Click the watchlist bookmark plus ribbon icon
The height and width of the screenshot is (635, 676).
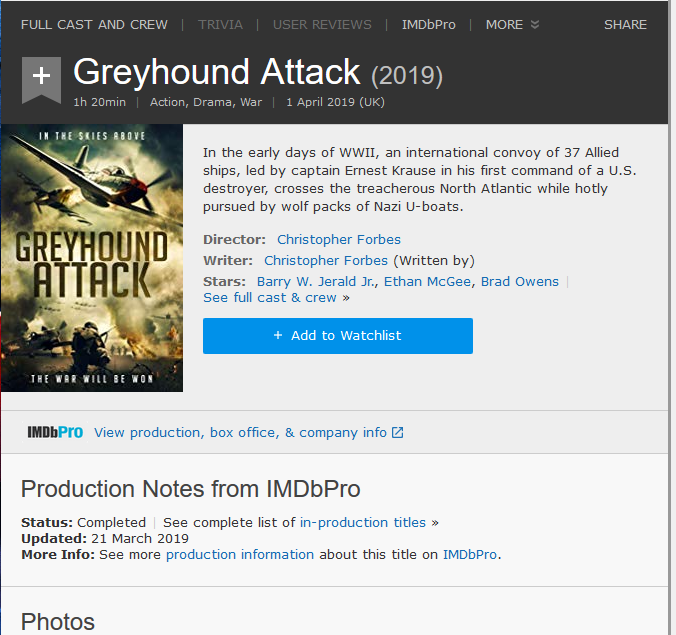[x=41, y=77]
